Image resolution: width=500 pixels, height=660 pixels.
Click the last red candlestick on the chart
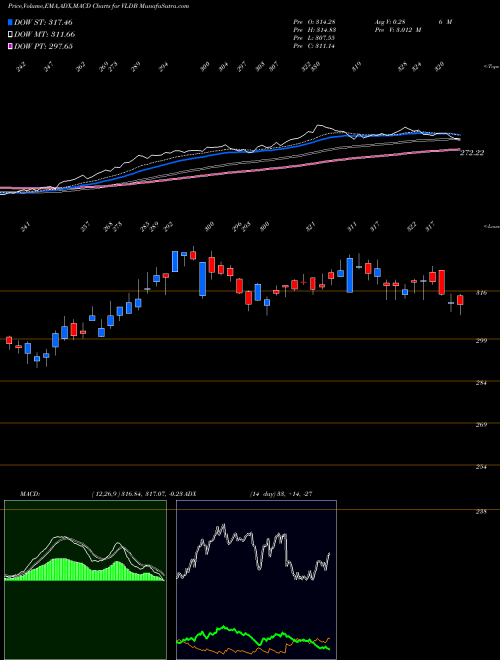pos(460,300)
